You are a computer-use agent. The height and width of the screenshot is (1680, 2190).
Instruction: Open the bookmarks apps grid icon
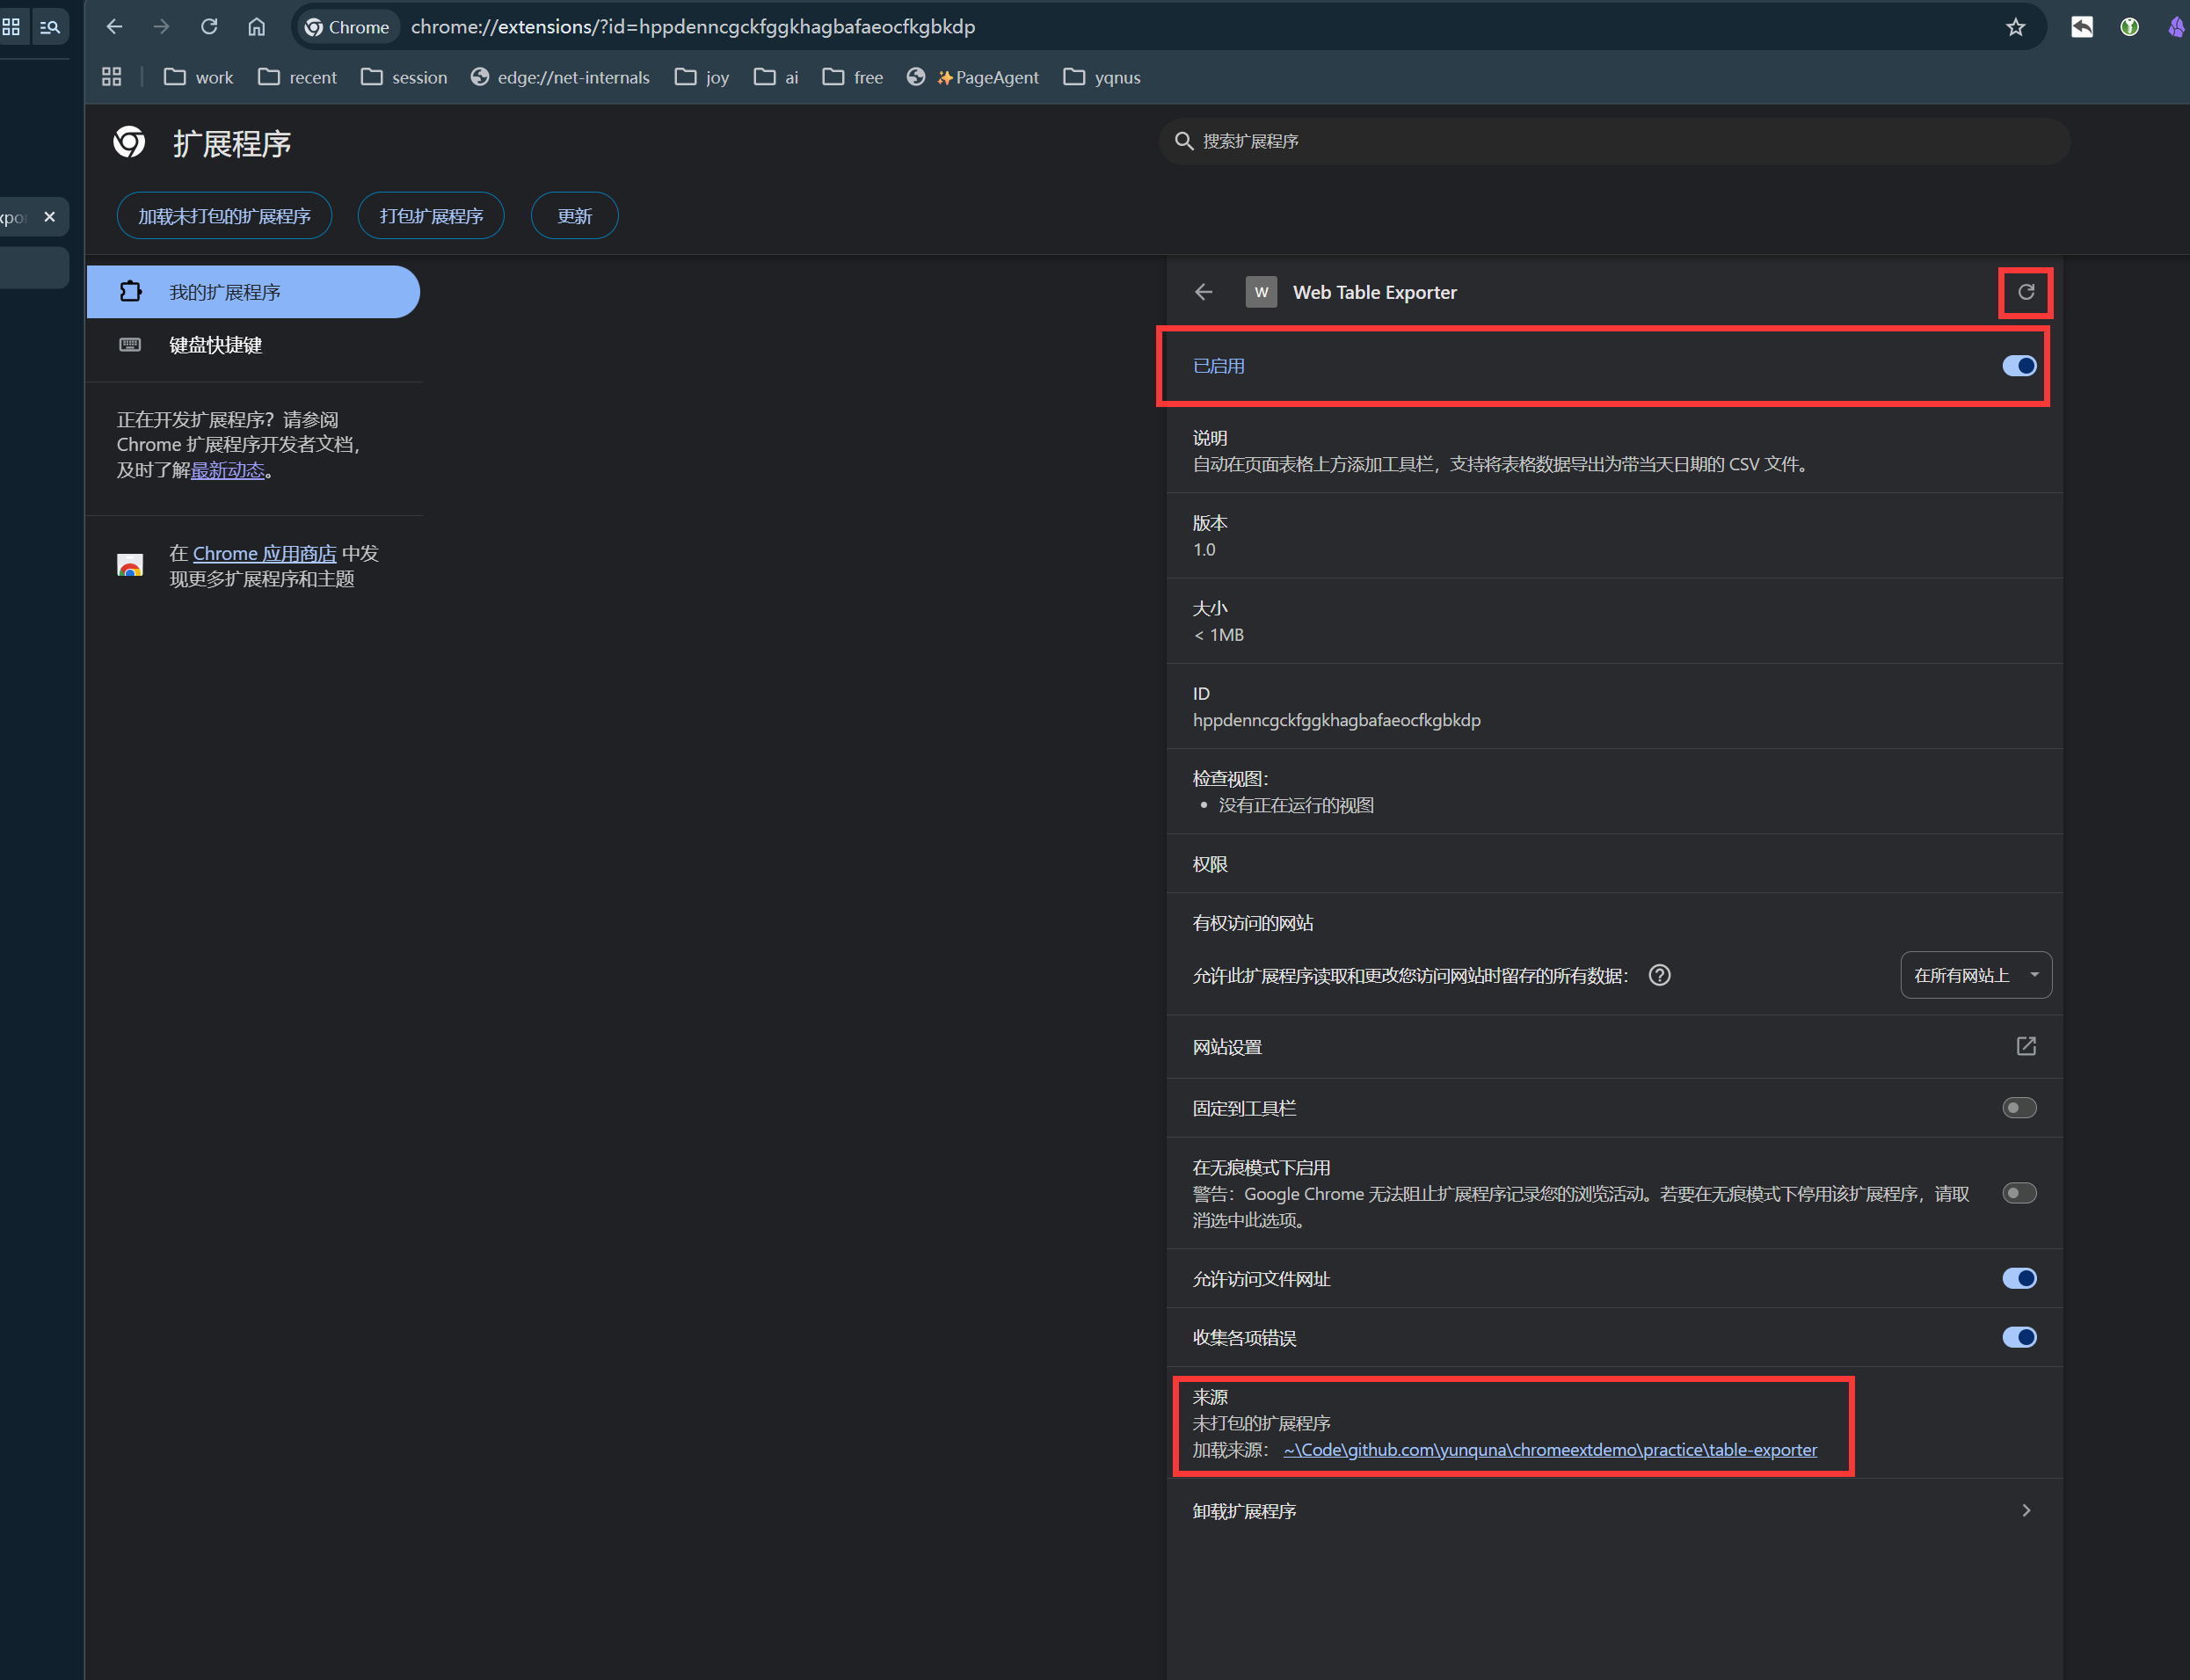click(112, 77)
